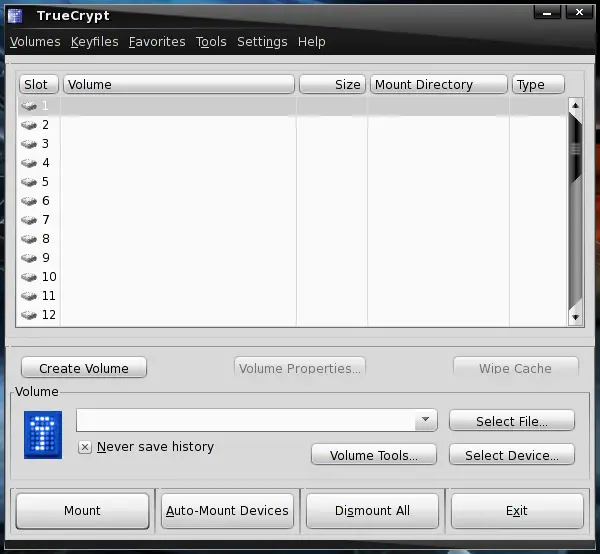
Task: Click the drive icon for slot 1
Action: [x=29, y=106]
